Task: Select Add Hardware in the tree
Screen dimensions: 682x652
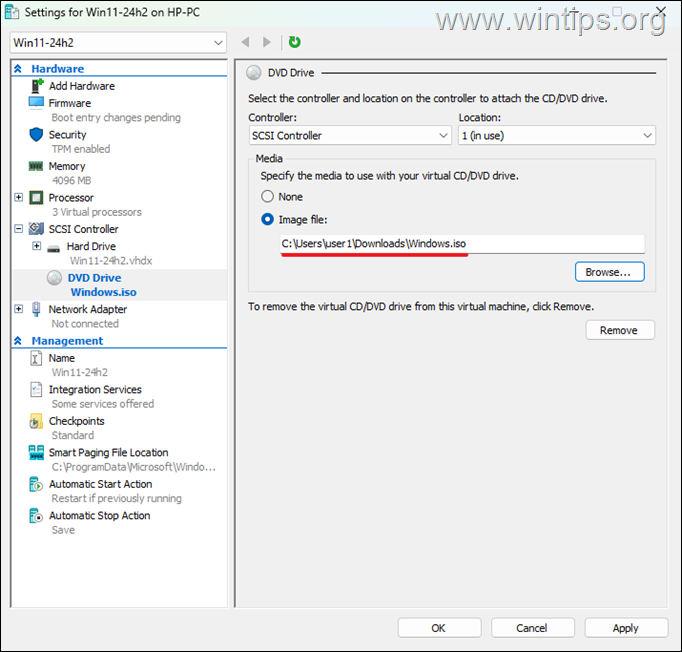Action: coord(82,86)
